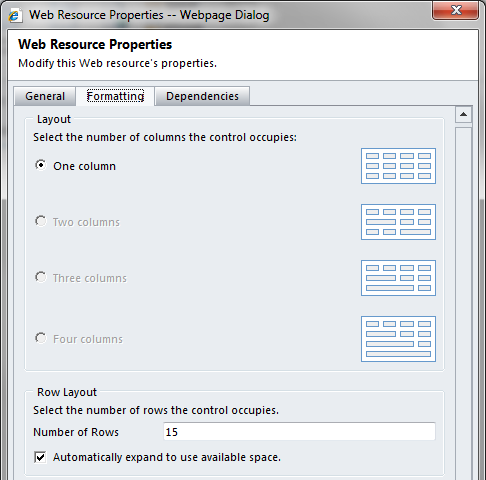Open the Formatting tab
The image size is (486, 480).
[115, 96]
